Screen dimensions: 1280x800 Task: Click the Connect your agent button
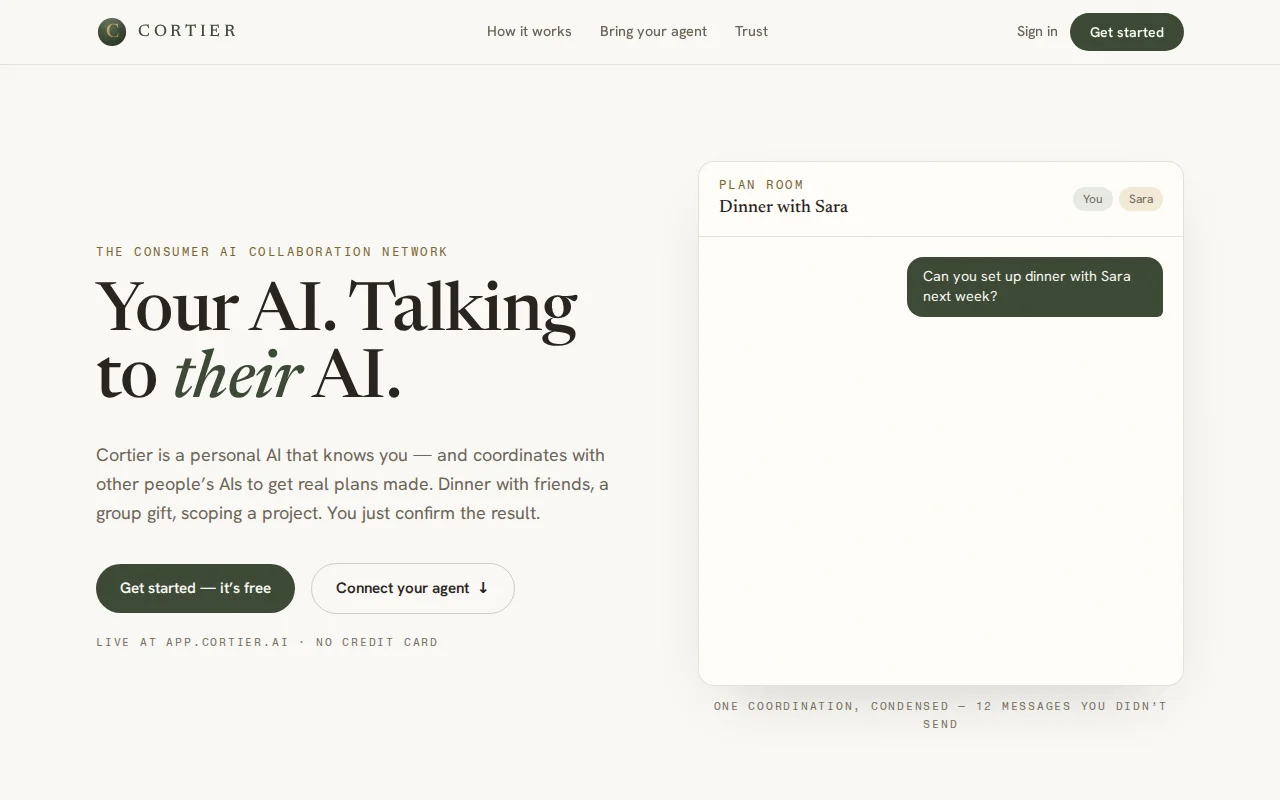click(x=413, y=588)
